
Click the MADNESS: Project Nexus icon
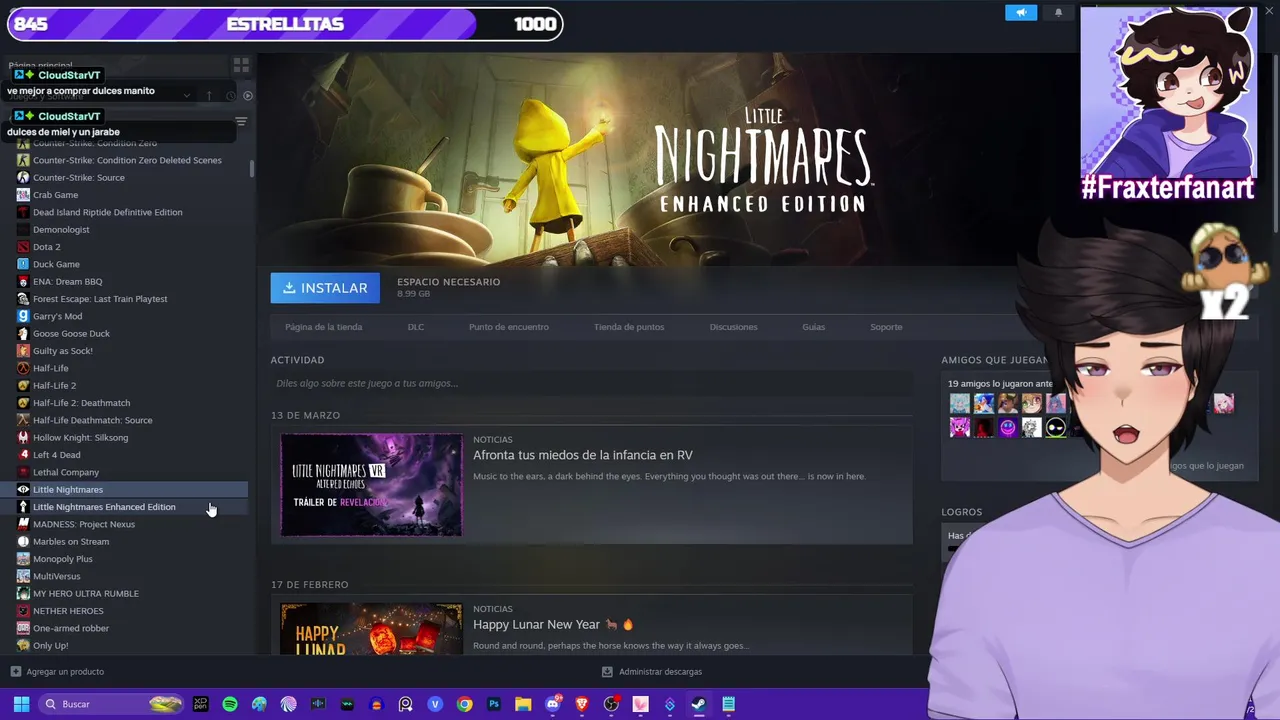(x=23, y=524)
